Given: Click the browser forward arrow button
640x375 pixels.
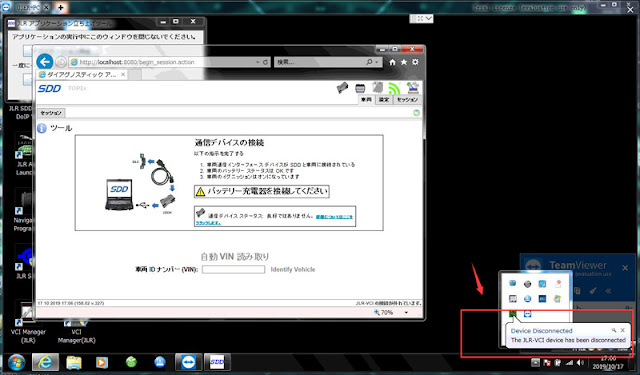Looking at the screenshot, I should tap(61, 62).
